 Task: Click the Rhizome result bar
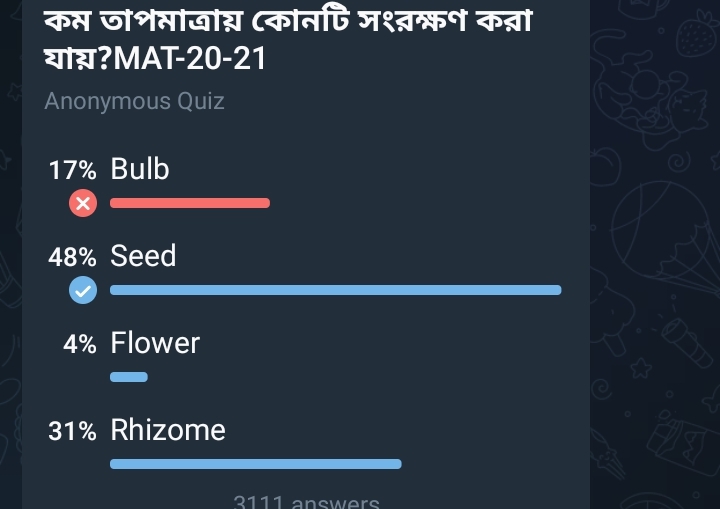click(x=255, y=464)
